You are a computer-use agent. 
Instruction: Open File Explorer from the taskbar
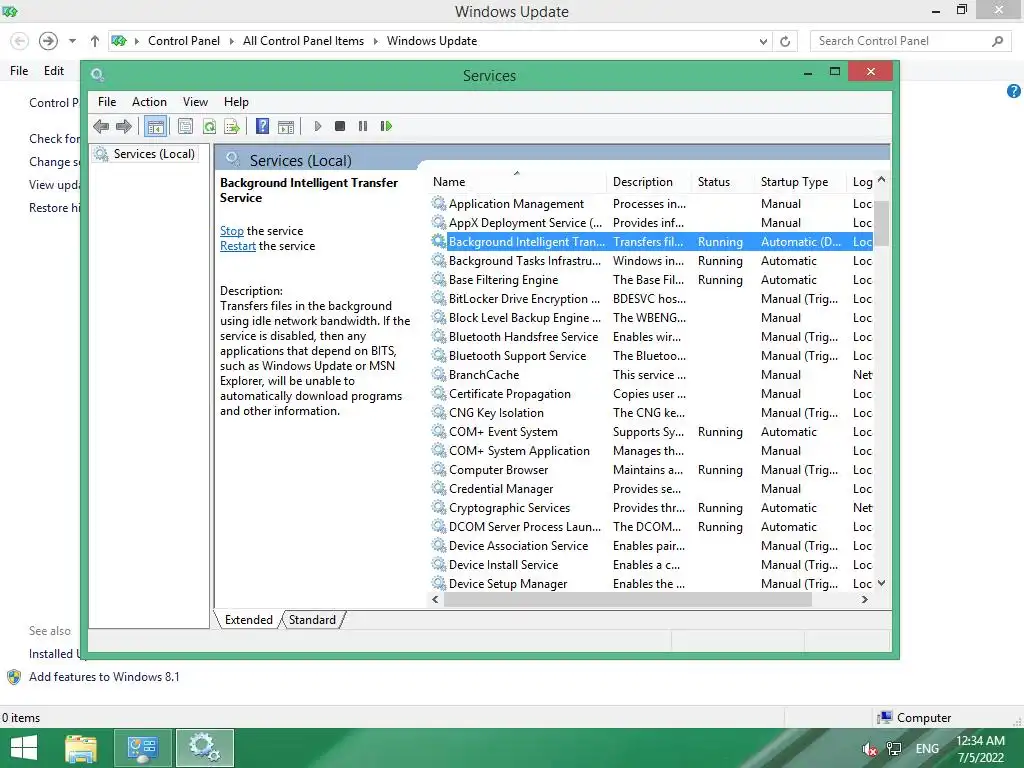[x=80, y=748]
